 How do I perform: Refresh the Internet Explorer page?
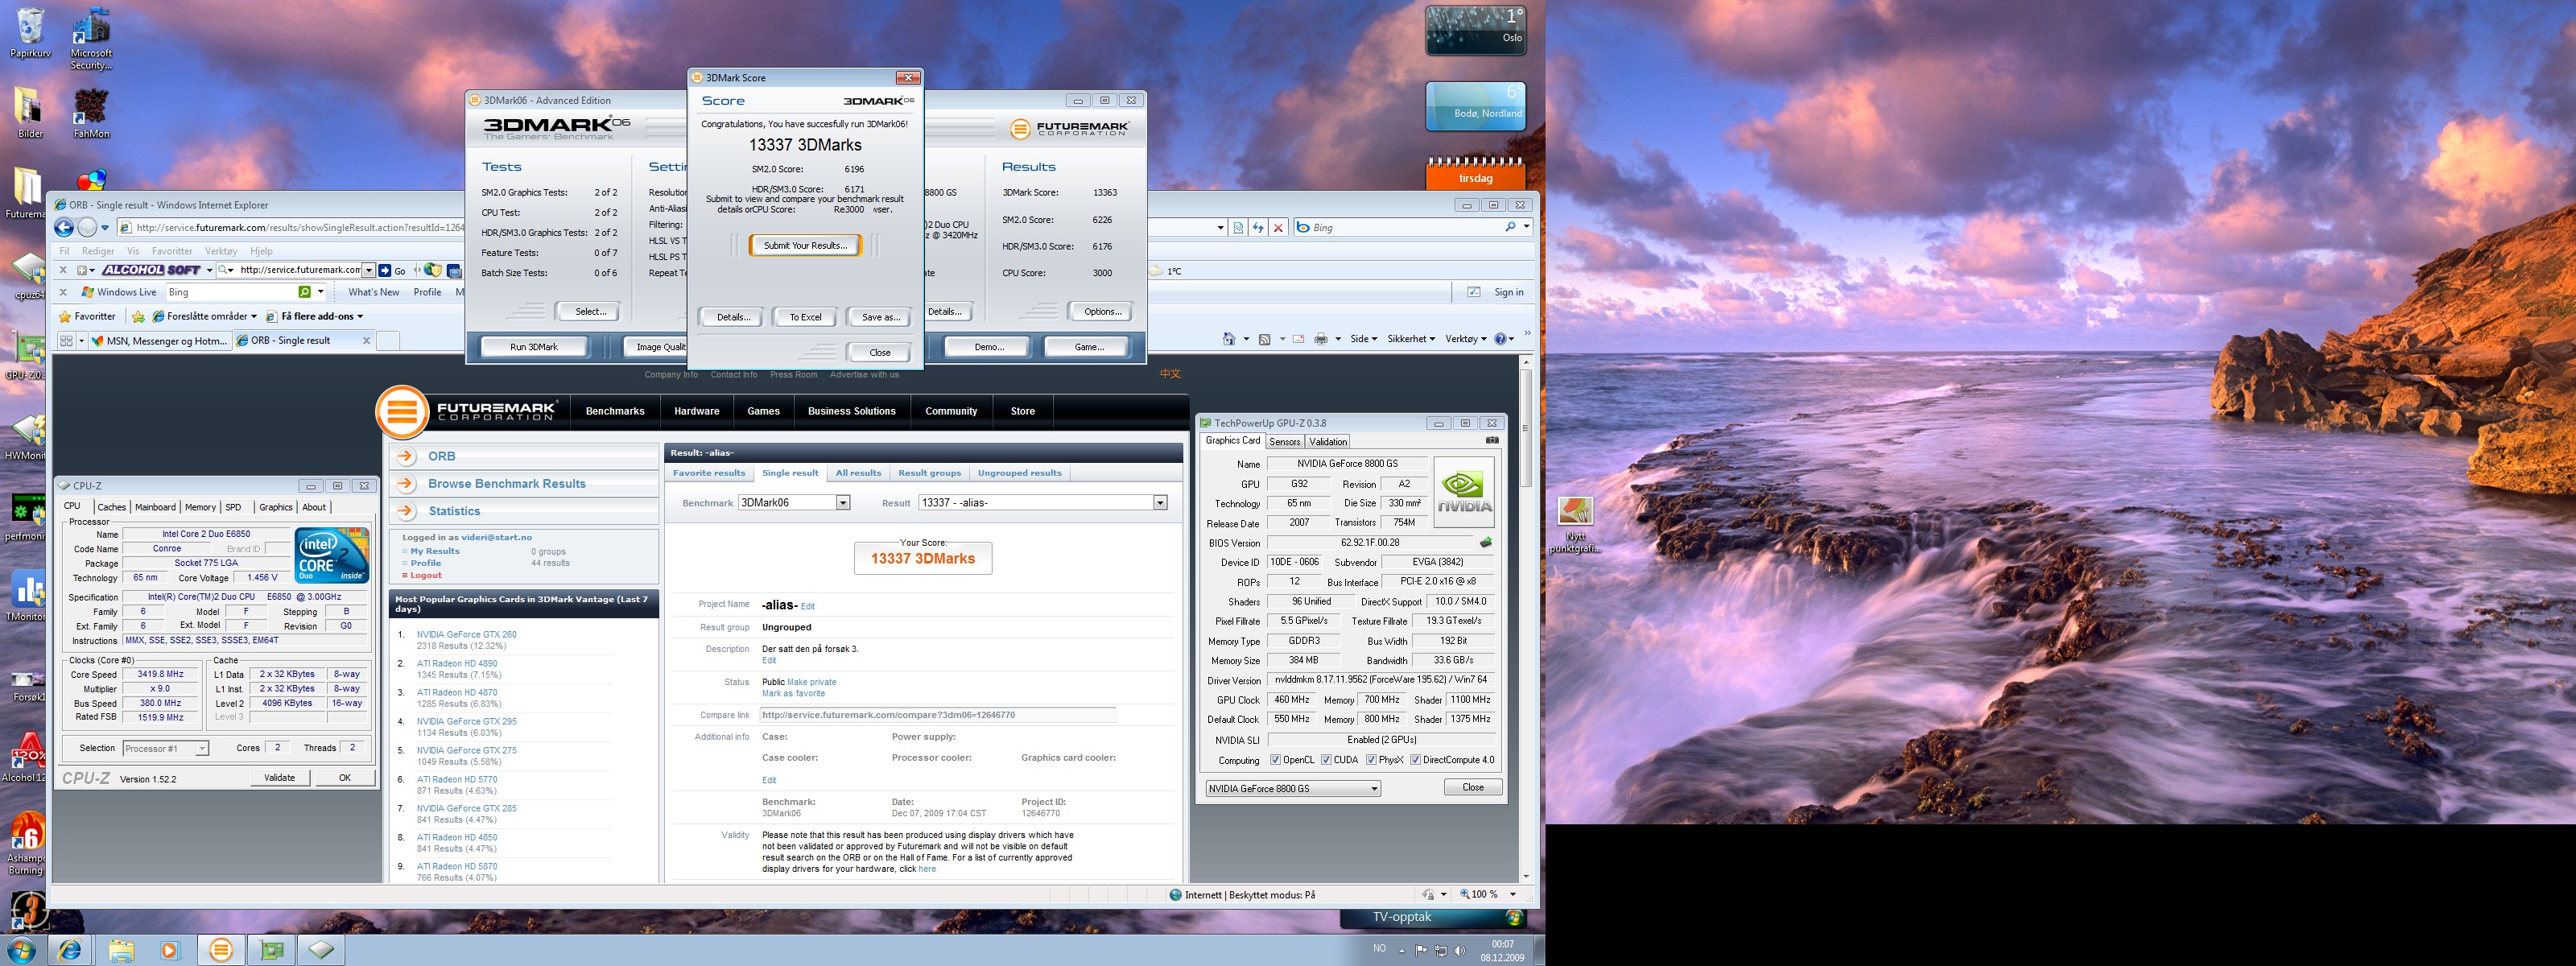click(x=1258, y=228)
